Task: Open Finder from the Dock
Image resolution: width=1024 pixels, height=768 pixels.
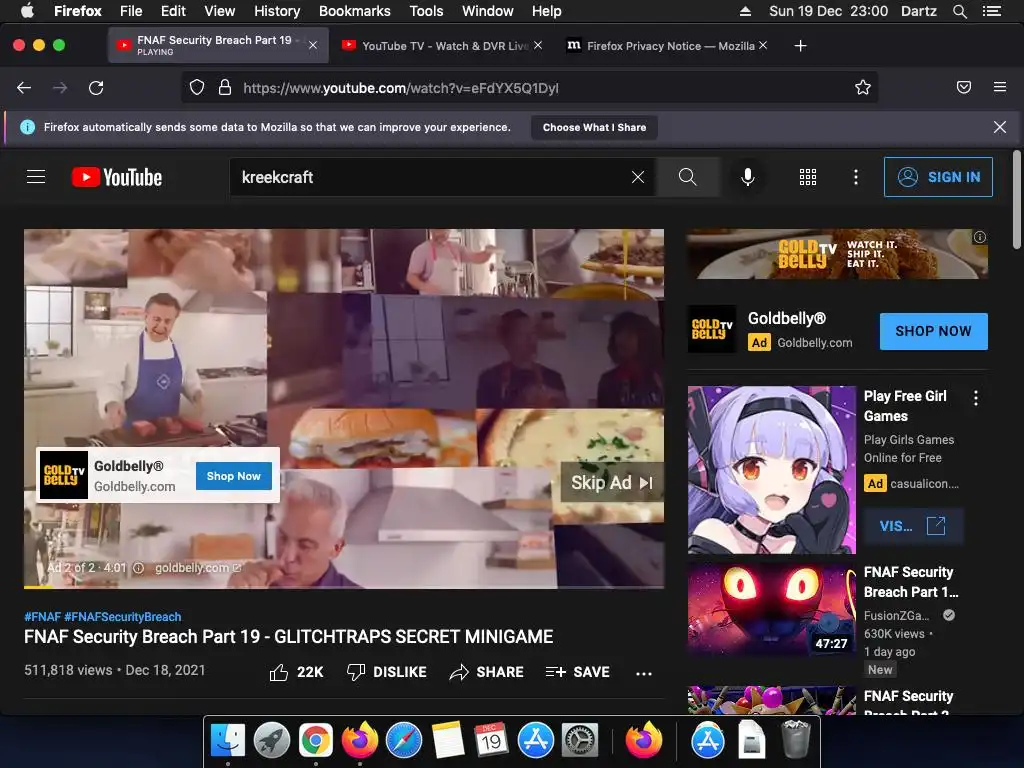Action: [227, 741]
